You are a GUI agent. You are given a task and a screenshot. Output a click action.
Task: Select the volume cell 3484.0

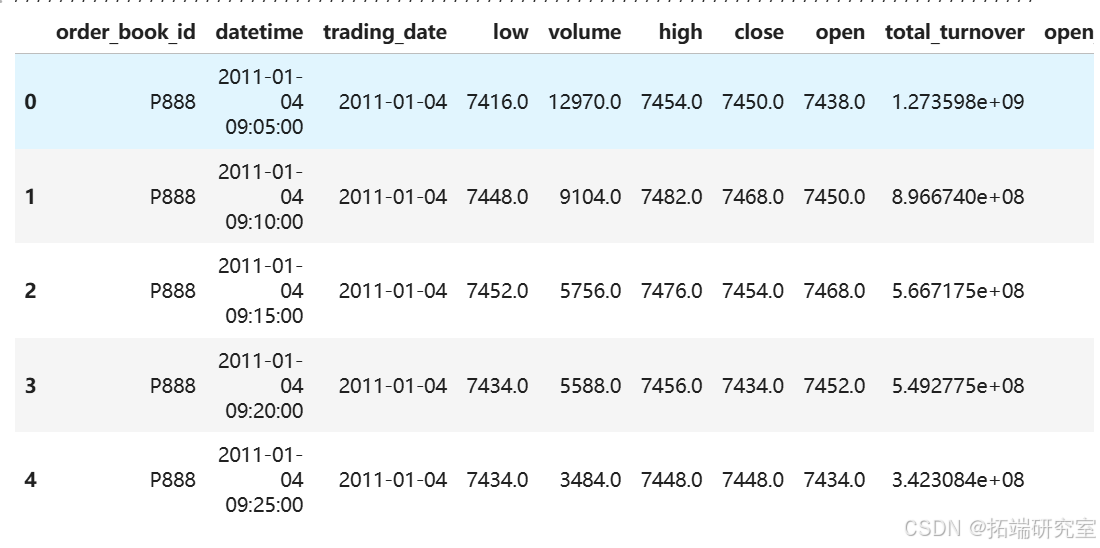(590, 480)
